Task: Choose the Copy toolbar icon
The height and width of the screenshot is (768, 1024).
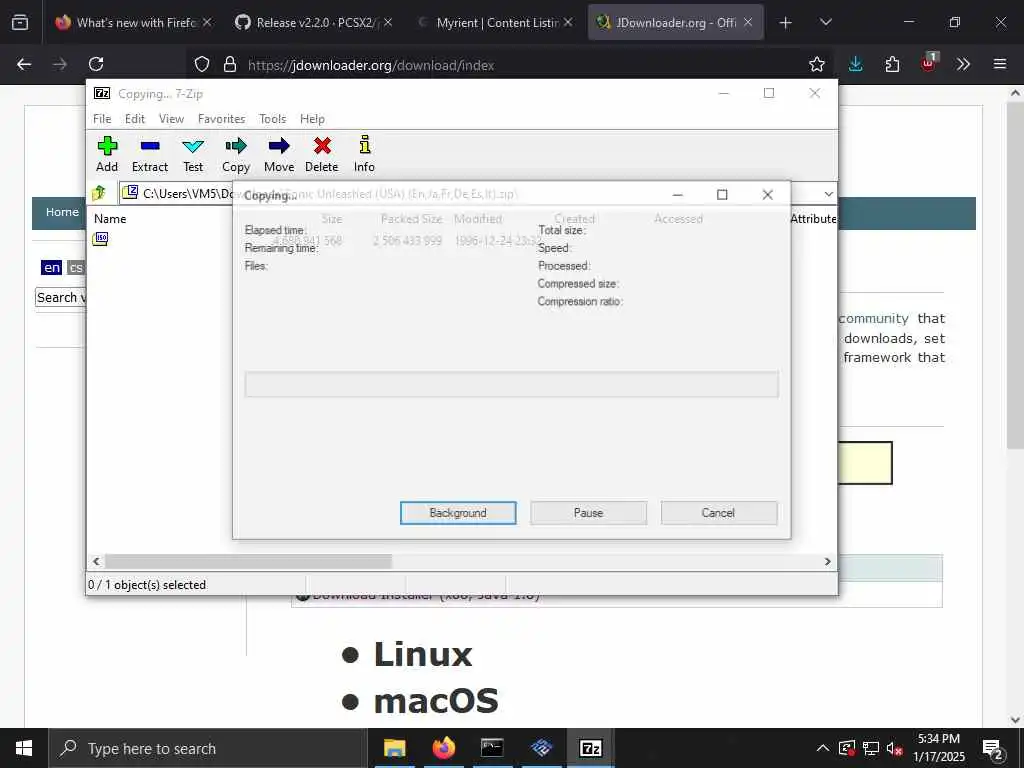Action: [236, 154]
